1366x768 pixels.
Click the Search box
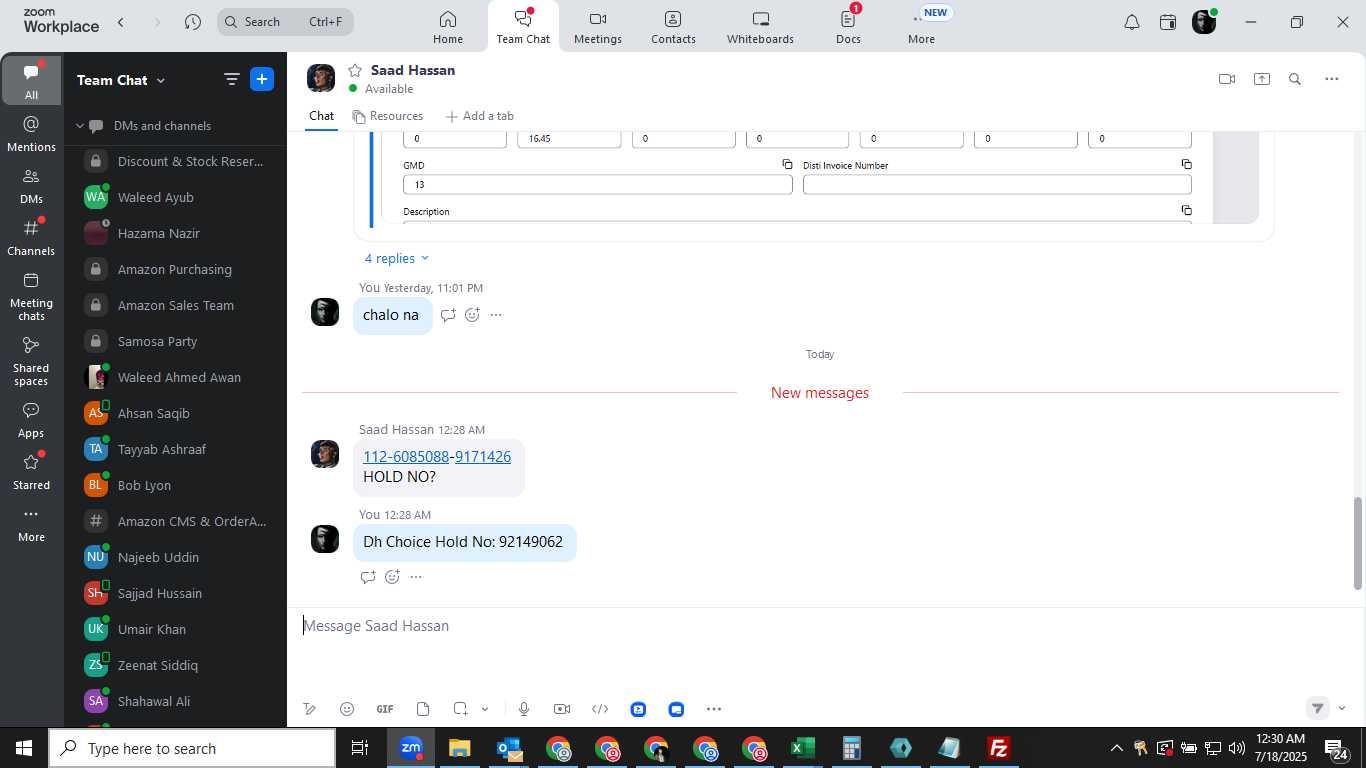click(285, 22)
